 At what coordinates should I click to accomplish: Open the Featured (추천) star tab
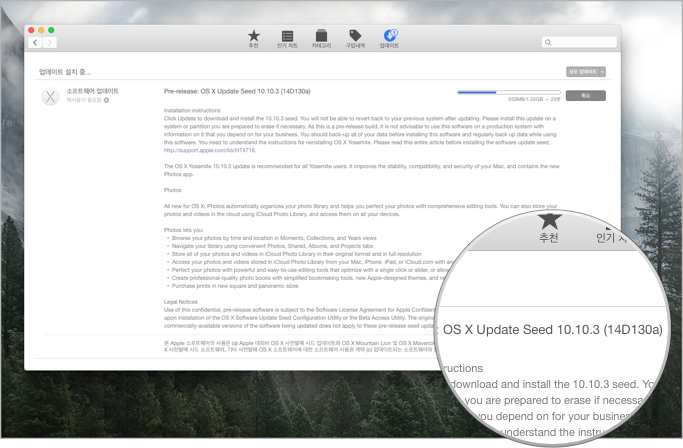pyautogui.click(x=254, y=39)
